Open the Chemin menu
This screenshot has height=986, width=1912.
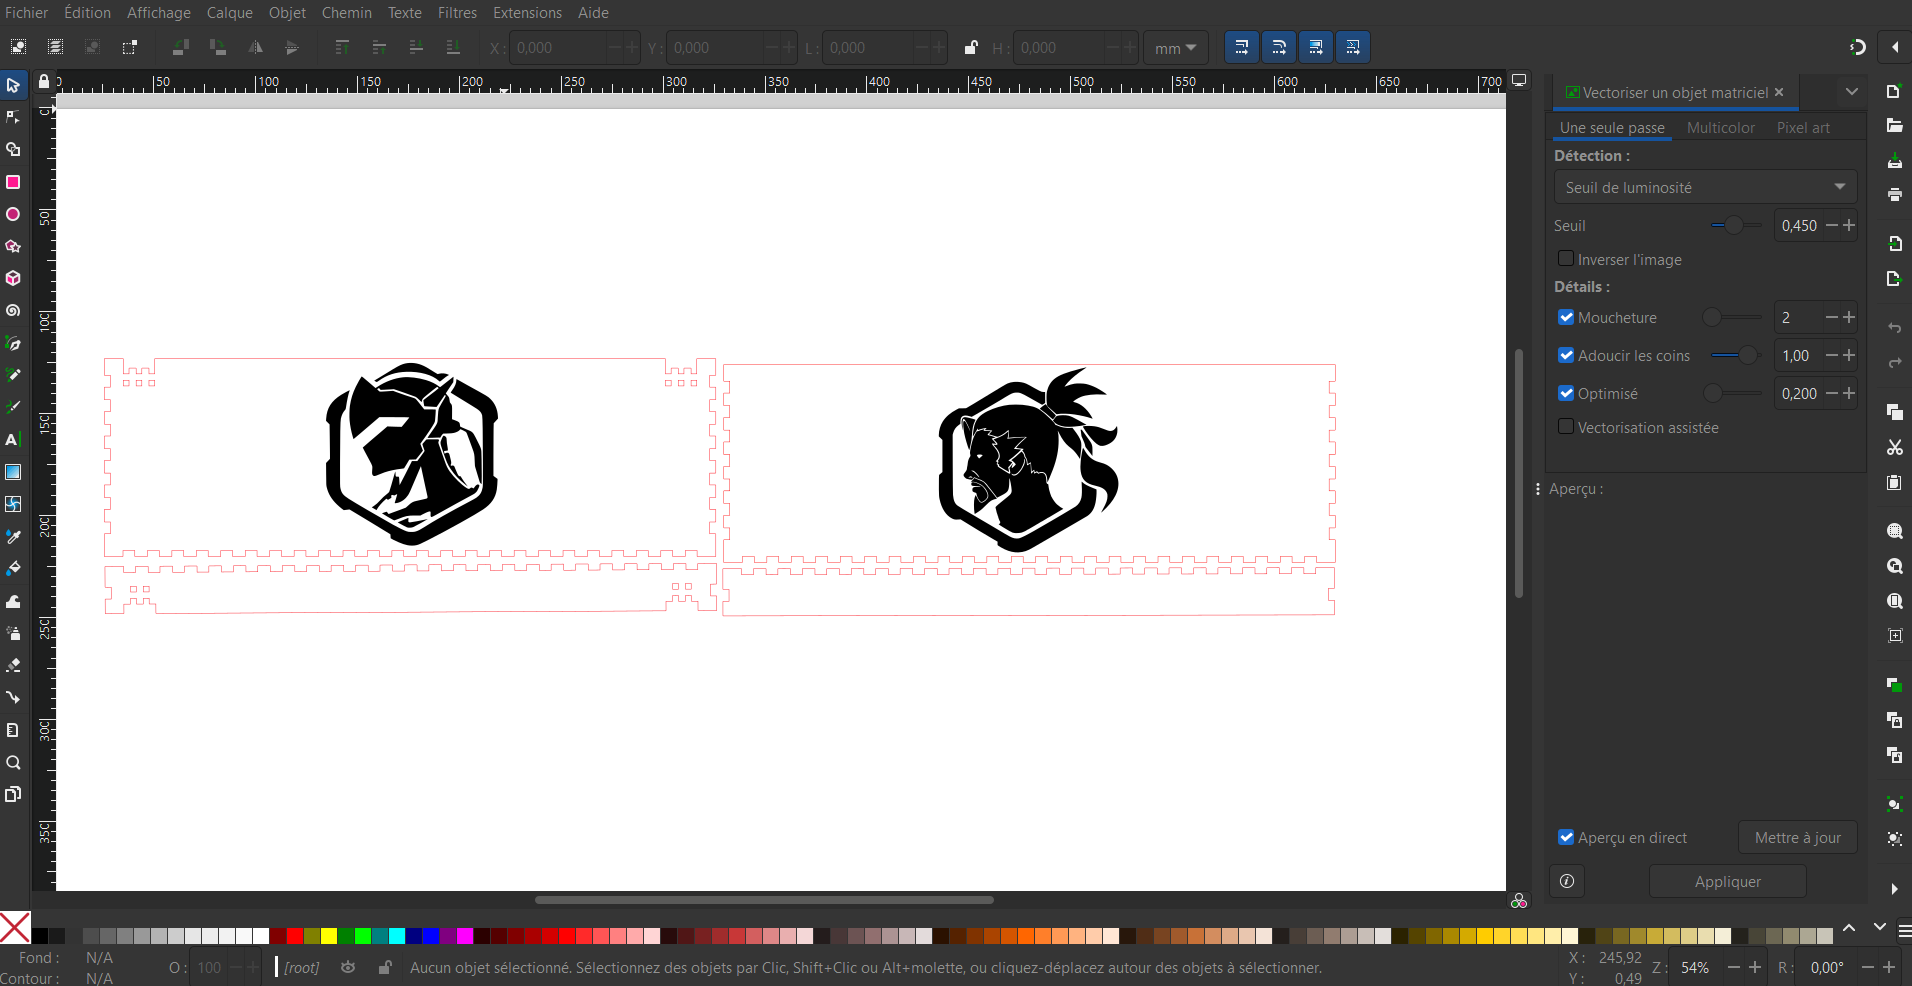point(346,12)
